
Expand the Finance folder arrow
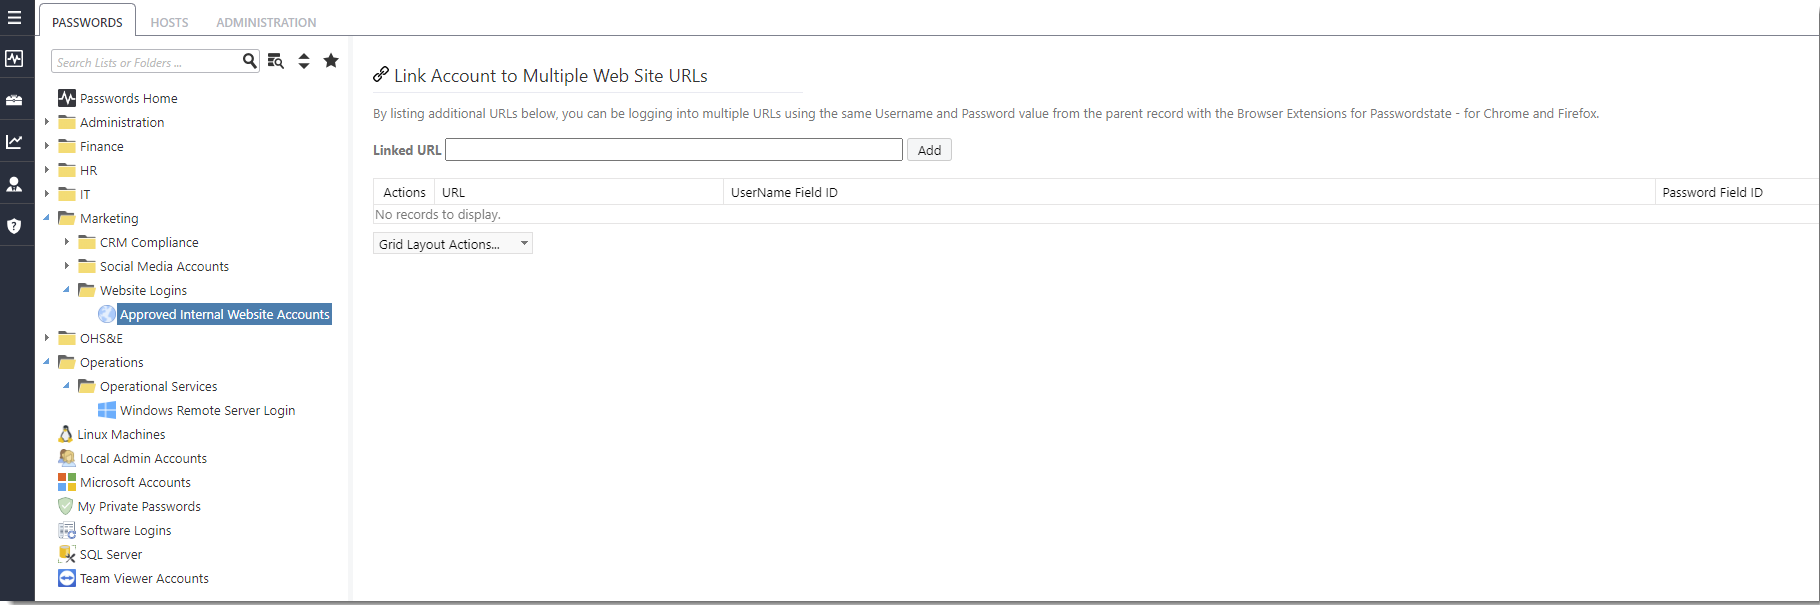tap(47, 146)
